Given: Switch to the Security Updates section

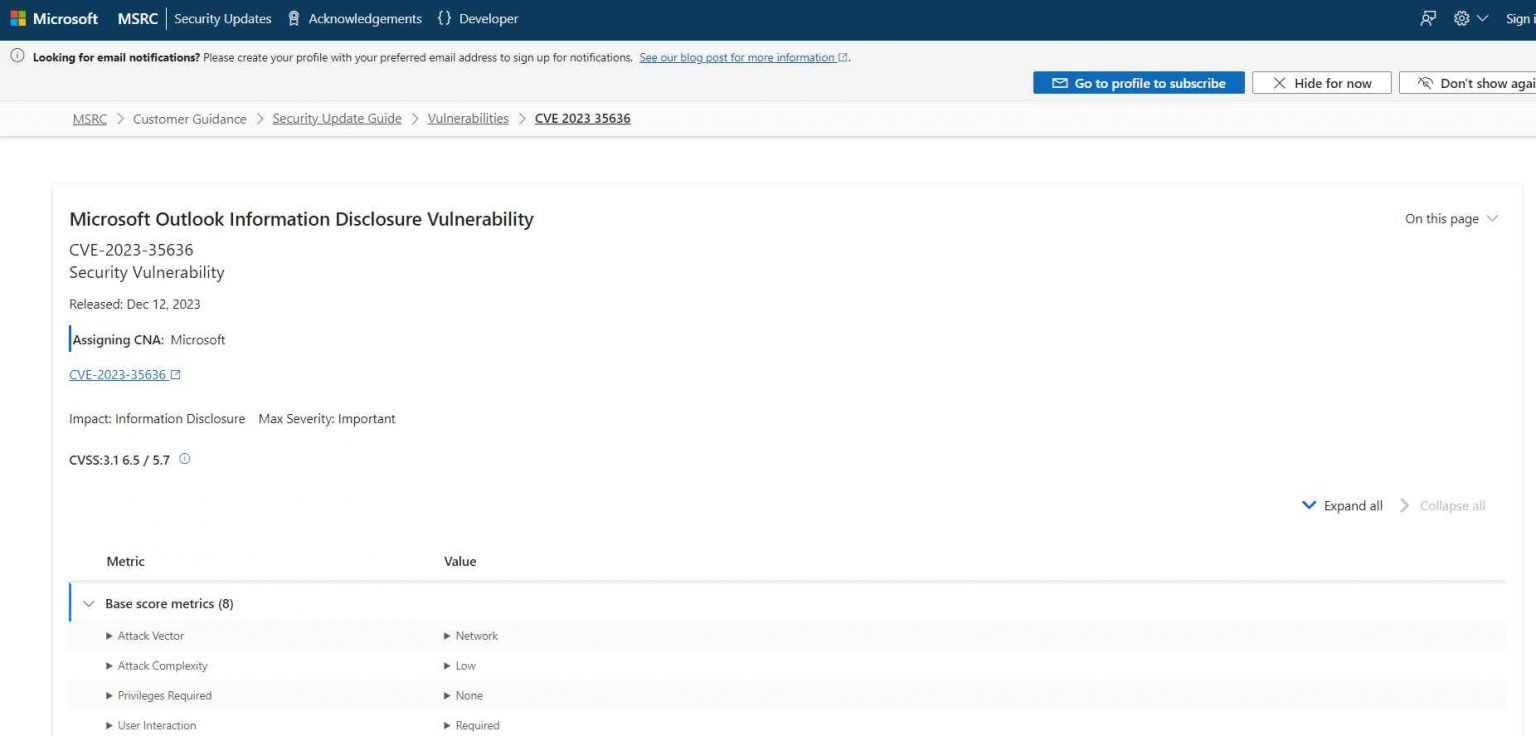Looking at the screenshot, I should [x=222, y=18].
